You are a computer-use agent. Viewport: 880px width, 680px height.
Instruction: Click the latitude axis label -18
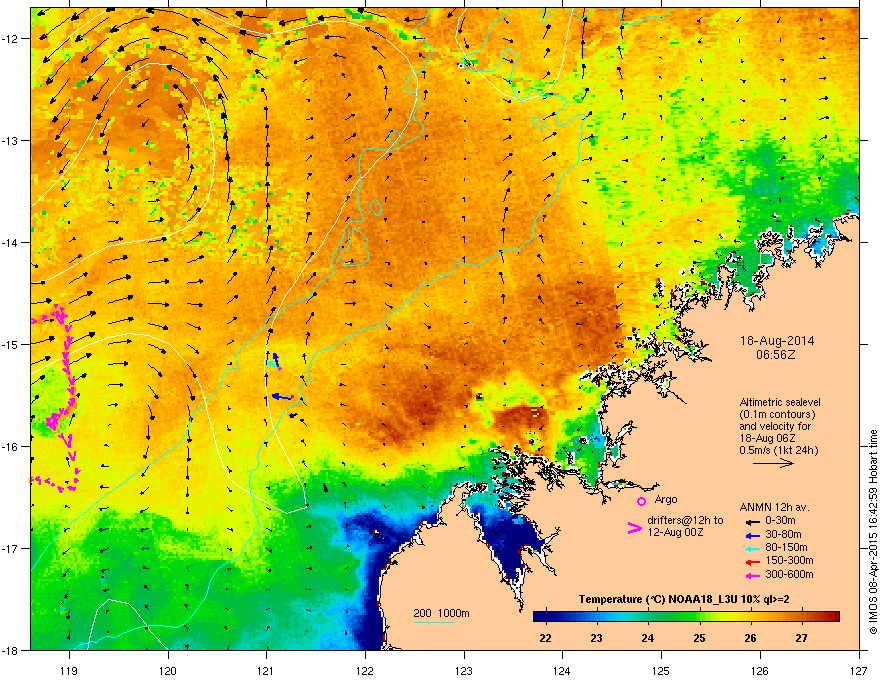coord(11,650)
